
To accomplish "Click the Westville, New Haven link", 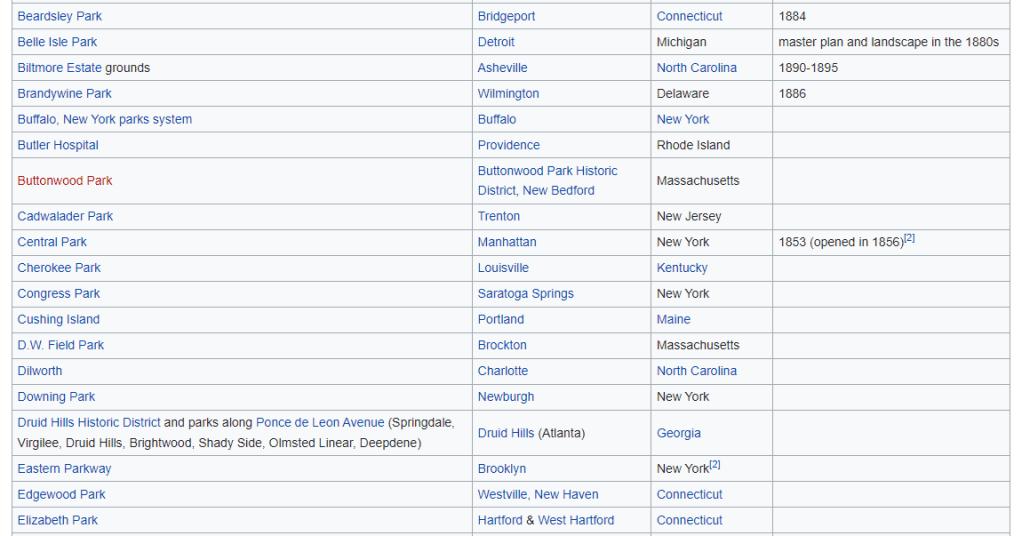I will click(537, 494).
